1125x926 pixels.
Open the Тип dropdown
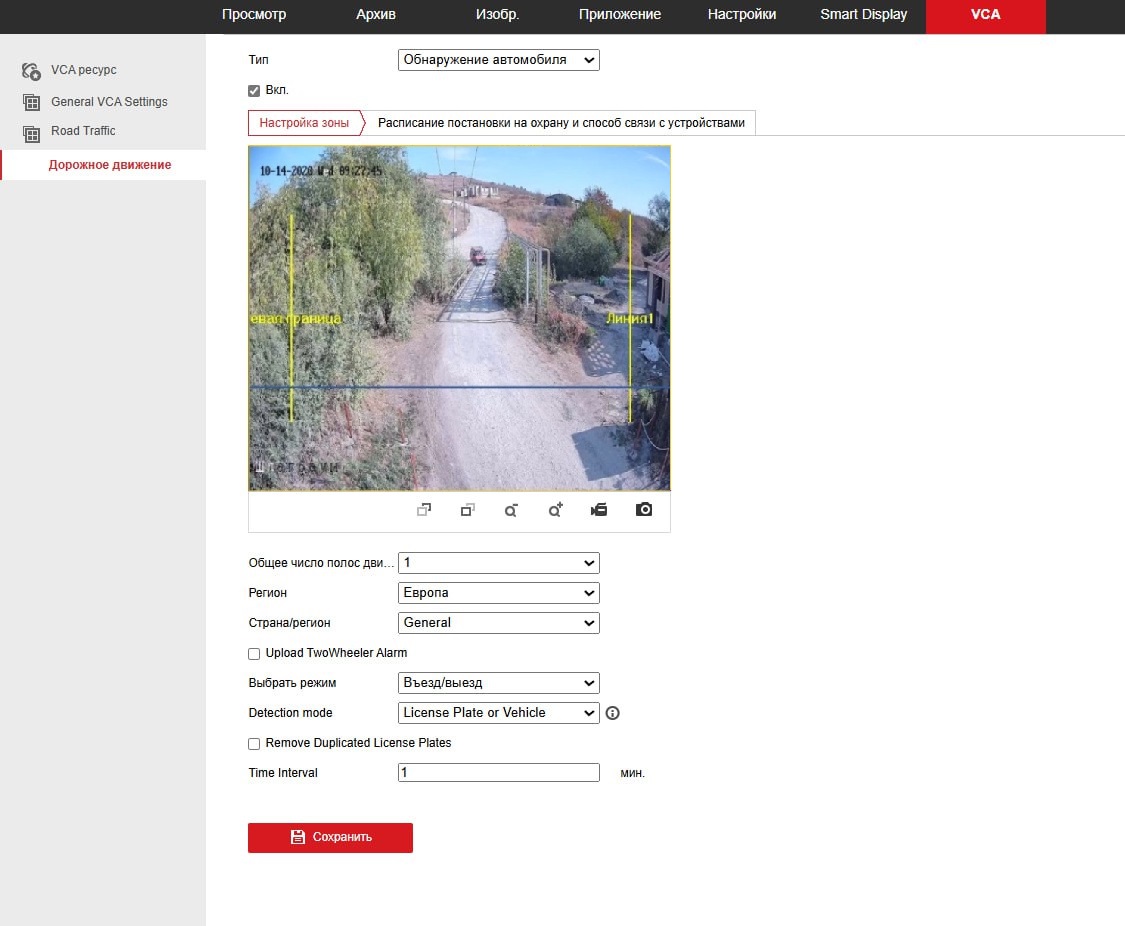tap(498, 60)
